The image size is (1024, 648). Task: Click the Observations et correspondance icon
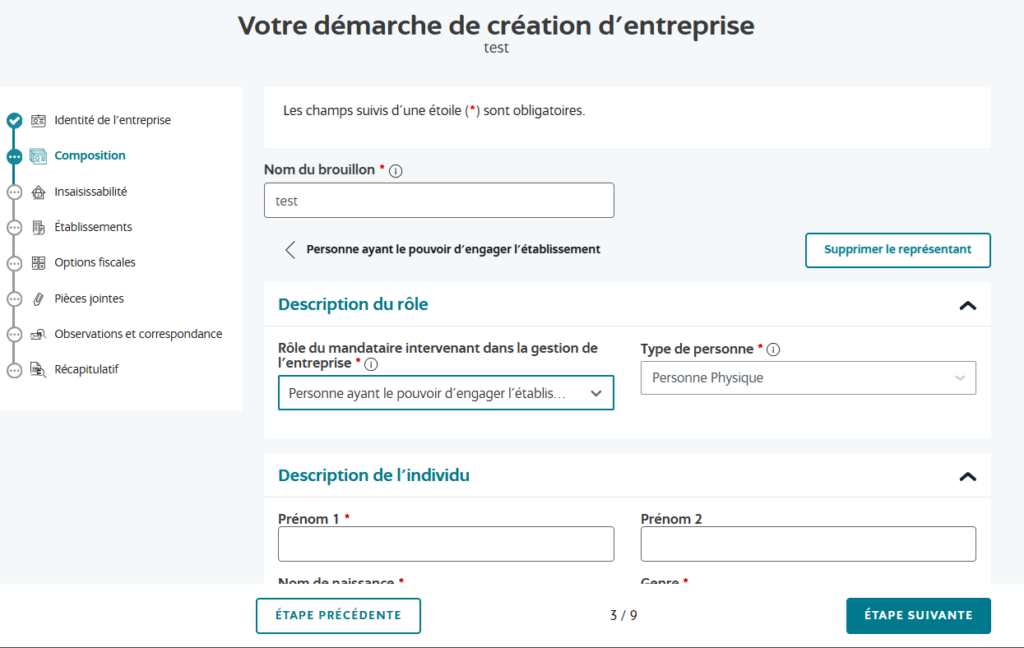coord(39,334)
